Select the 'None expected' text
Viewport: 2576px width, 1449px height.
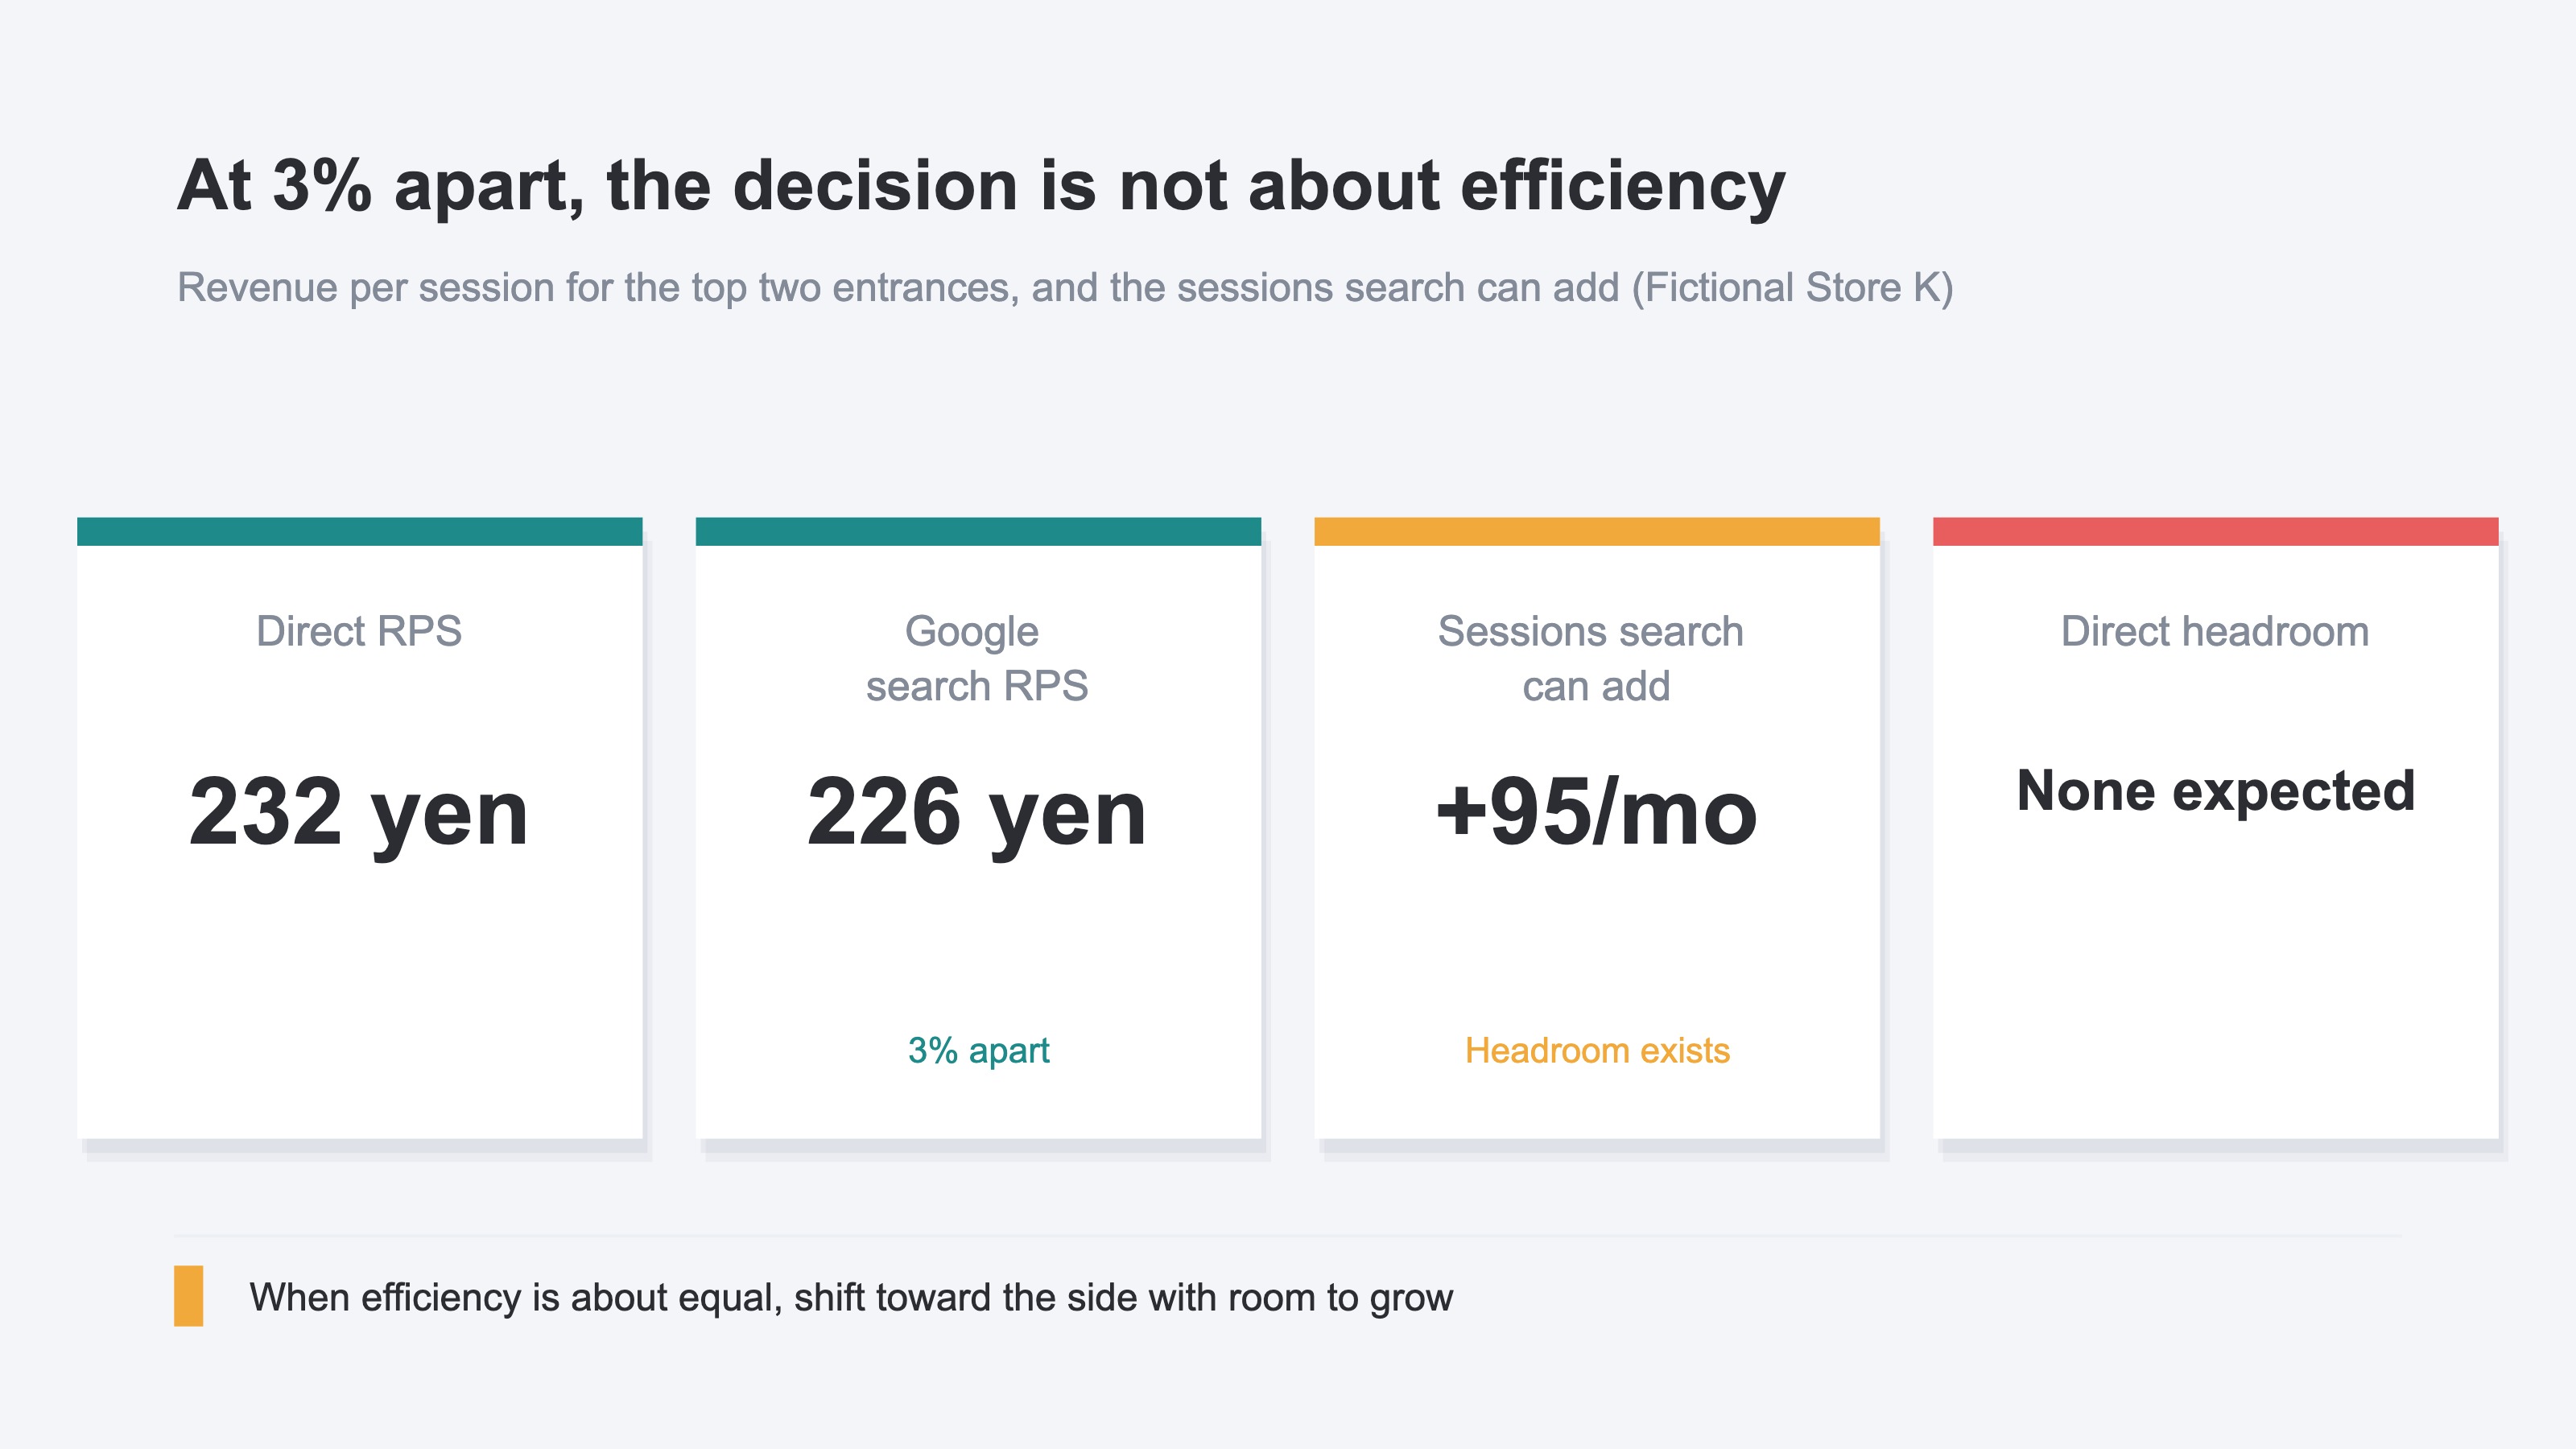(2216, 792)
